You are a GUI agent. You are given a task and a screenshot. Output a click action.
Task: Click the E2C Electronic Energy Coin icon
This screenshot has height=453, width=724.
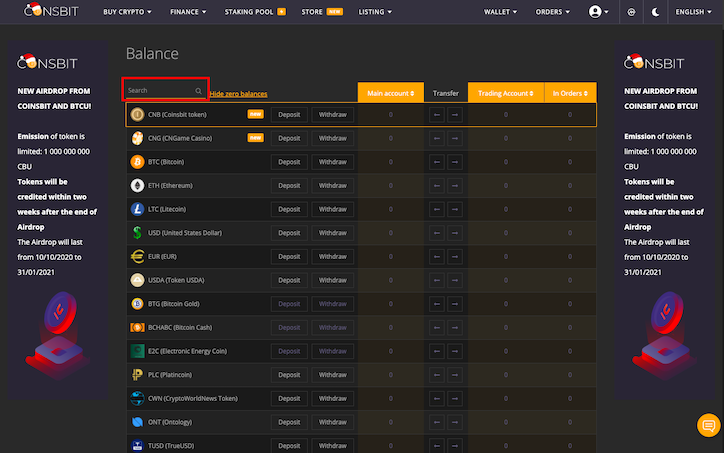pos(137,351)
